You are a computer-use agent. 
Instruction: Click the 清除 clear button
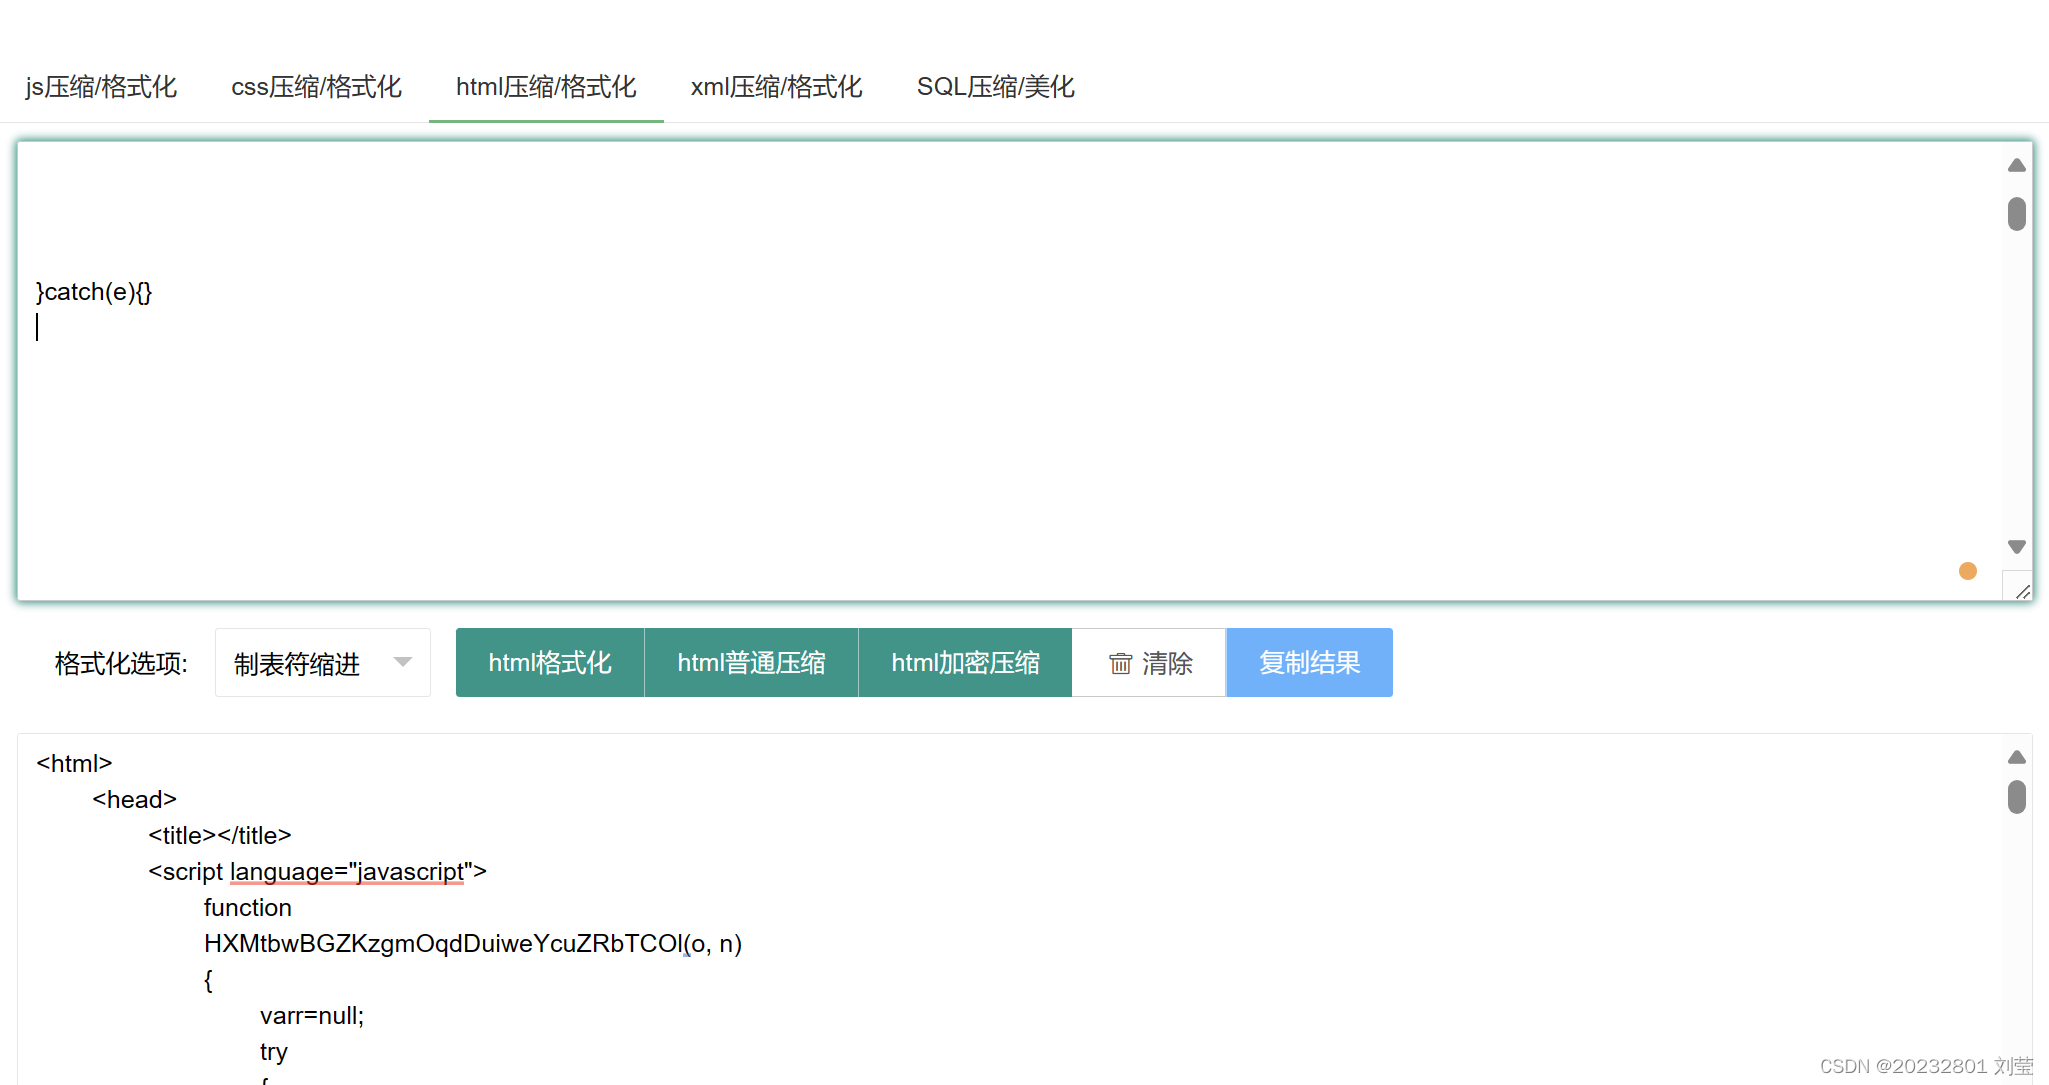[x=1149, y=663]
